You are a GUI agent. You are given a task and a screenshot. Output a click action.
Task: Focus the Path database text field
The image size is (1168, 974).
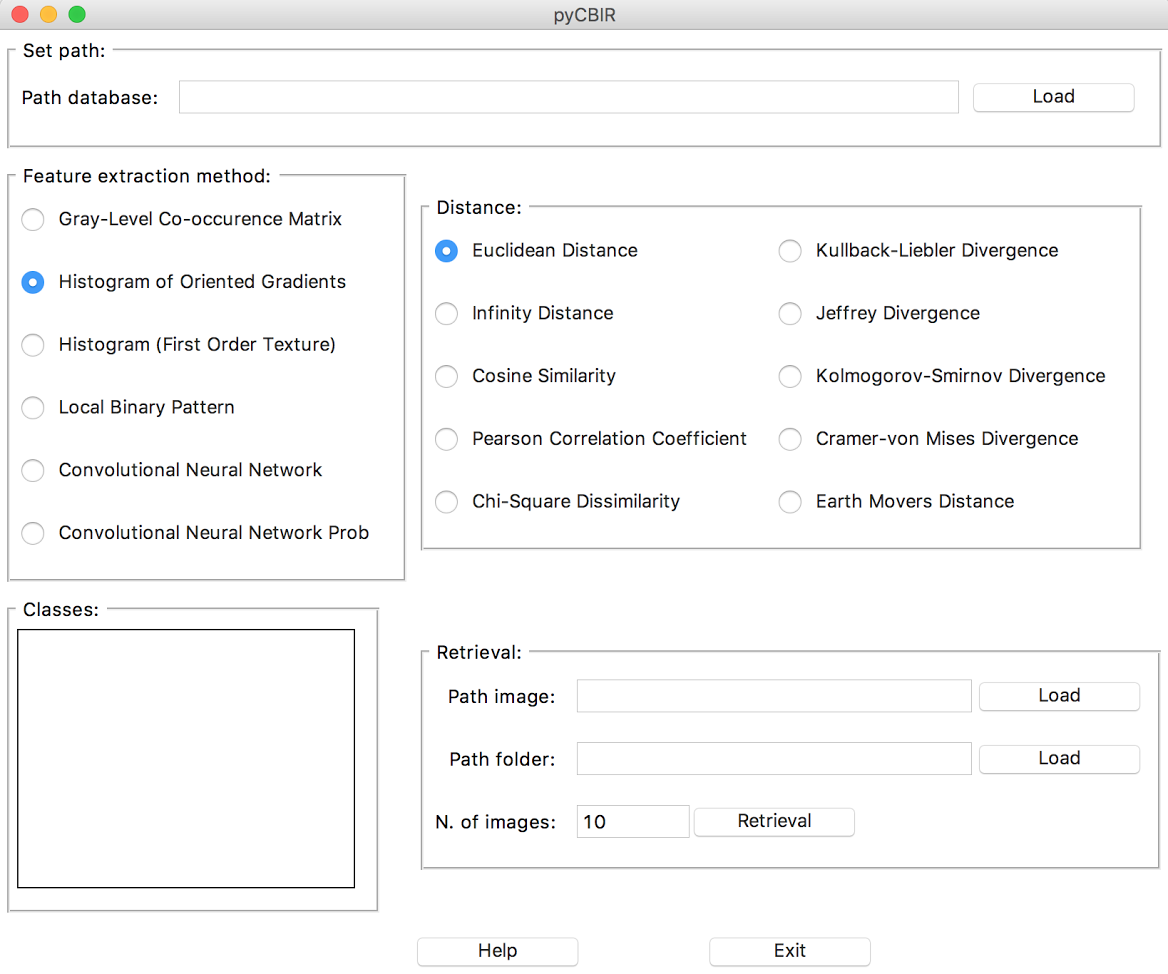pyautogui.click(x=568, y=97)
